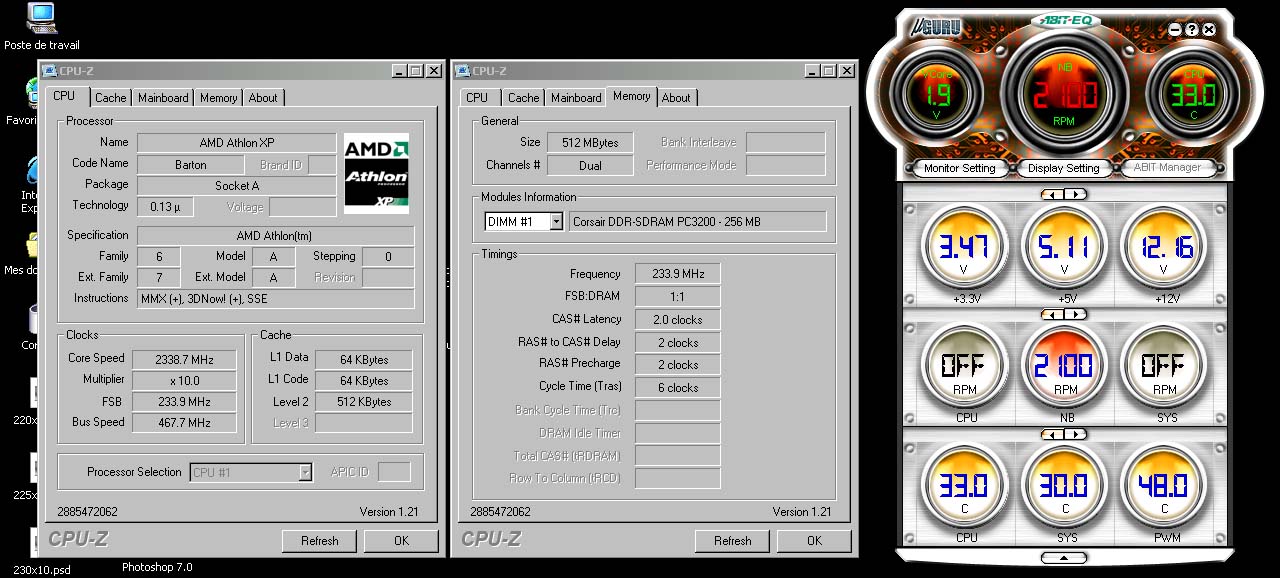Click the NB fan 2100 RPM gauge
The width and height of the screenshot is (1280, 578).
pyautogui.click(x=1064, y=366)
